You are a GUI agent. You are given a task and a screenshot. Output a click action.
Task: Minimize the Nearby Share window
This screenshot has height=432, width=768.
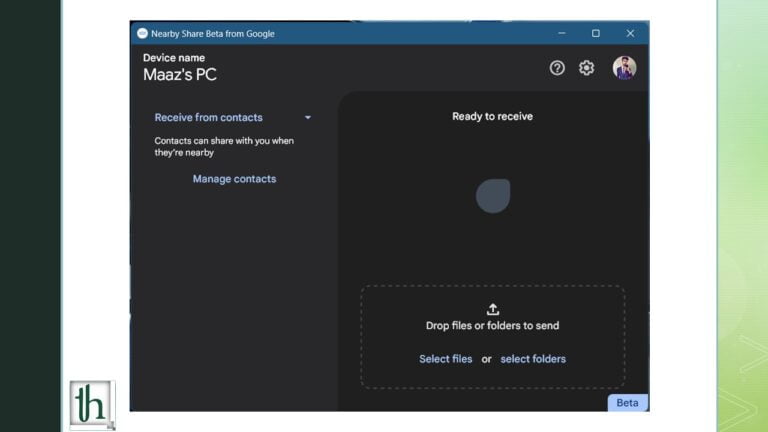point(562,33)
